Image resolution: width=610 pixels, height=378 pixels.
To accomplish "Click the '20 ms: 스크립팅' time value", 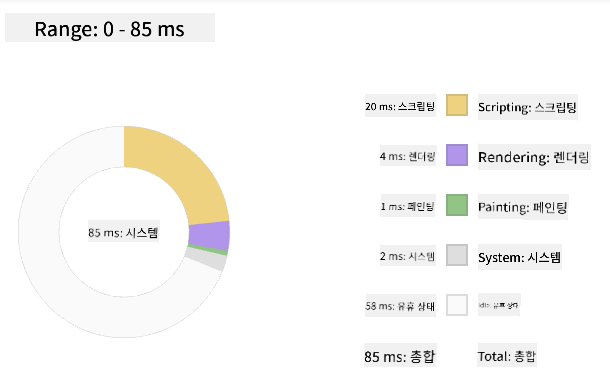I will click(400, 106).
